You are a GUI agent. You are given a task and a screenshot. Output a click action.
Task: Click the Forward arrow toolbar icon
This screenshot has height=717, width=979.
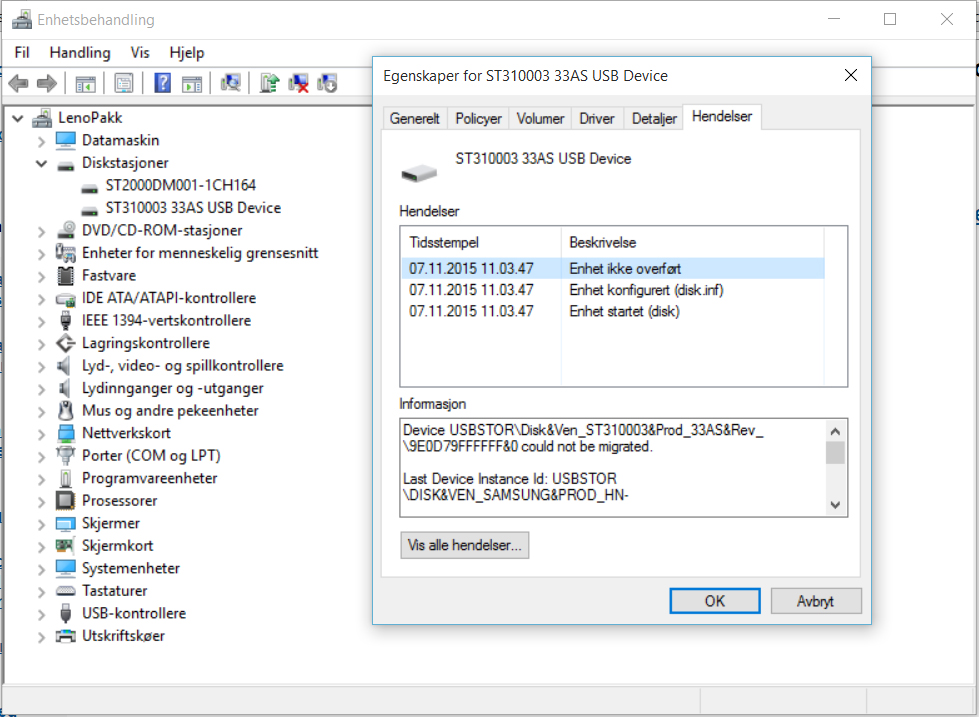(x=47, y=82)
